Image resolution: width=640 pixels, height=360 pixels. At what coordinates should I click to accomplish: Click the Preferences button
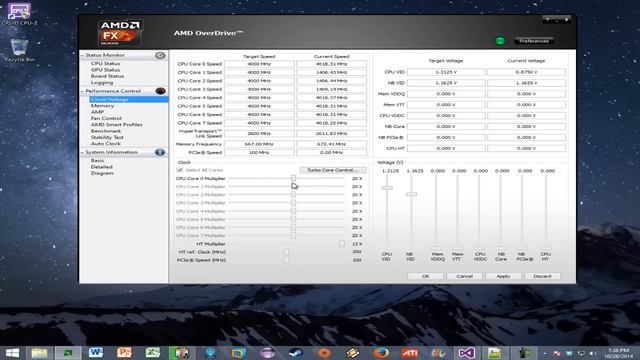[x=533, y=41]
